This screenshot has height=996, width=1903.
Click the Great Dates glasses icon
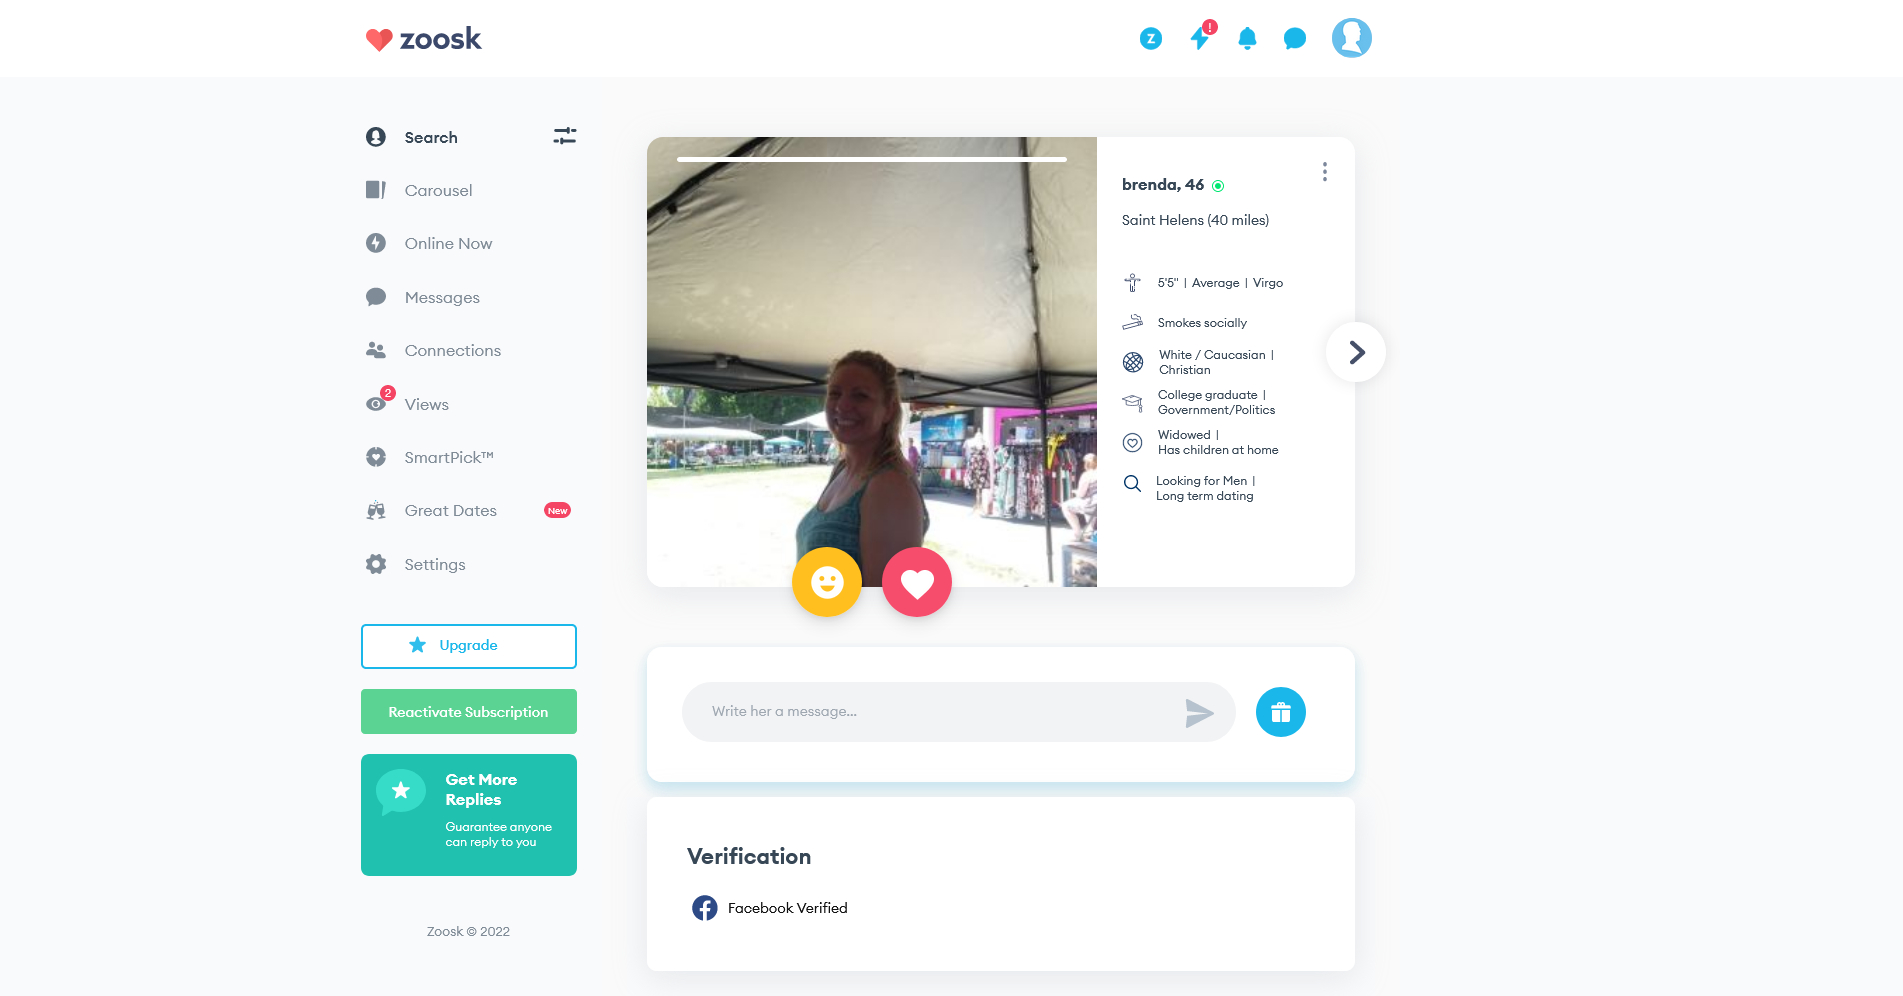tap(376, 510)
